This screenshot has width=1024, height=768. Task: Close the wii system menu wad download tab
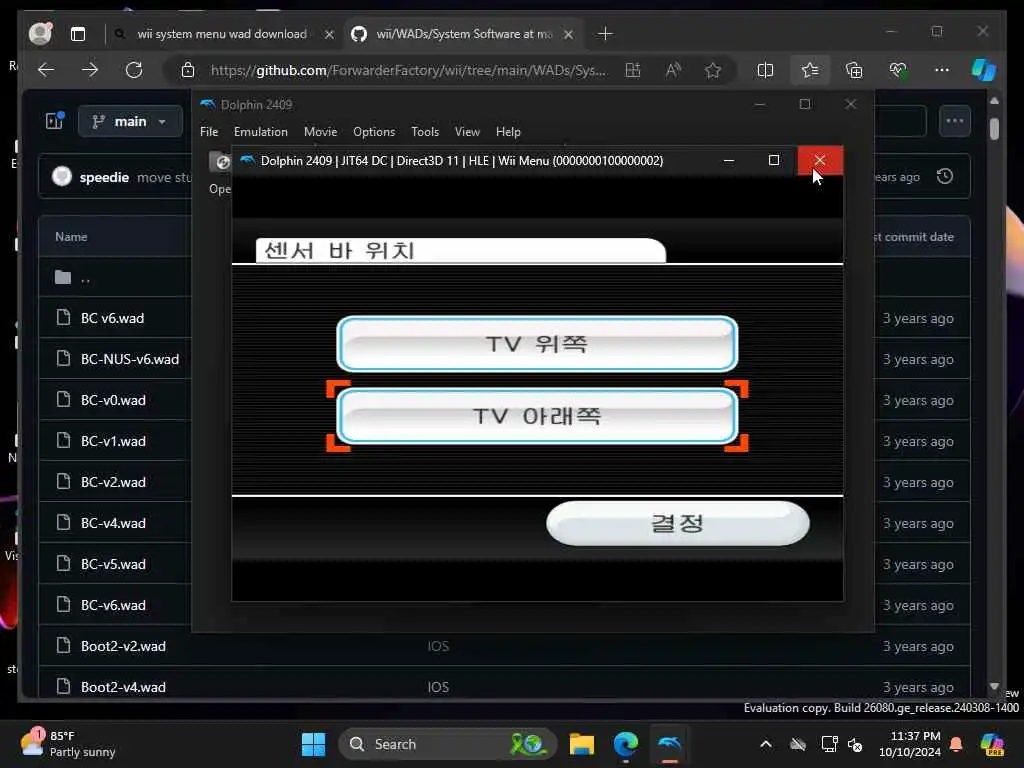[330, 35]
